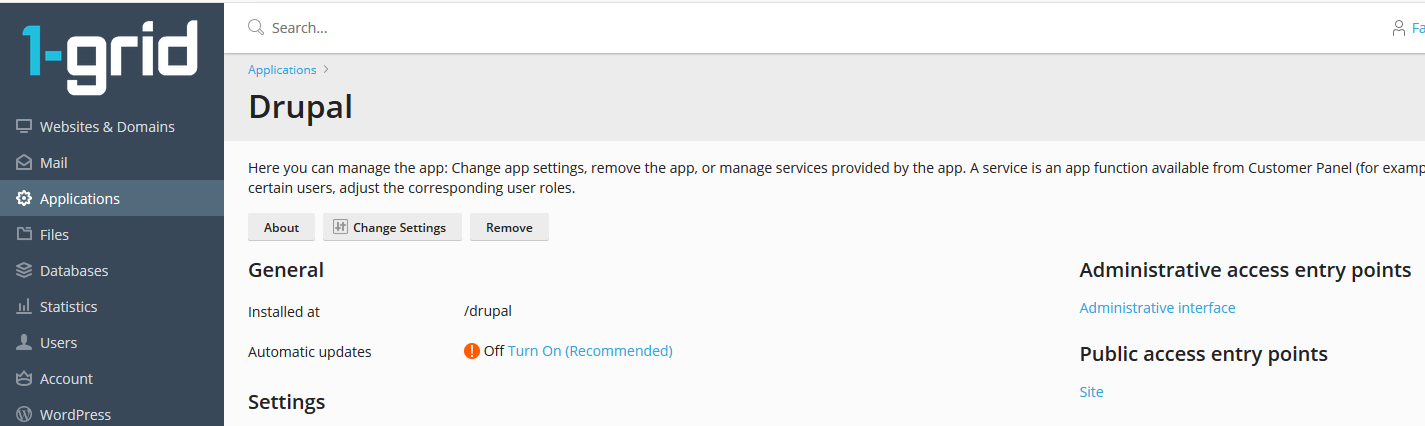The width and height of the screenshot is (1425, 426).
Task: Click the WordPress logo icon in sidebar
Action: click(24, 415)
